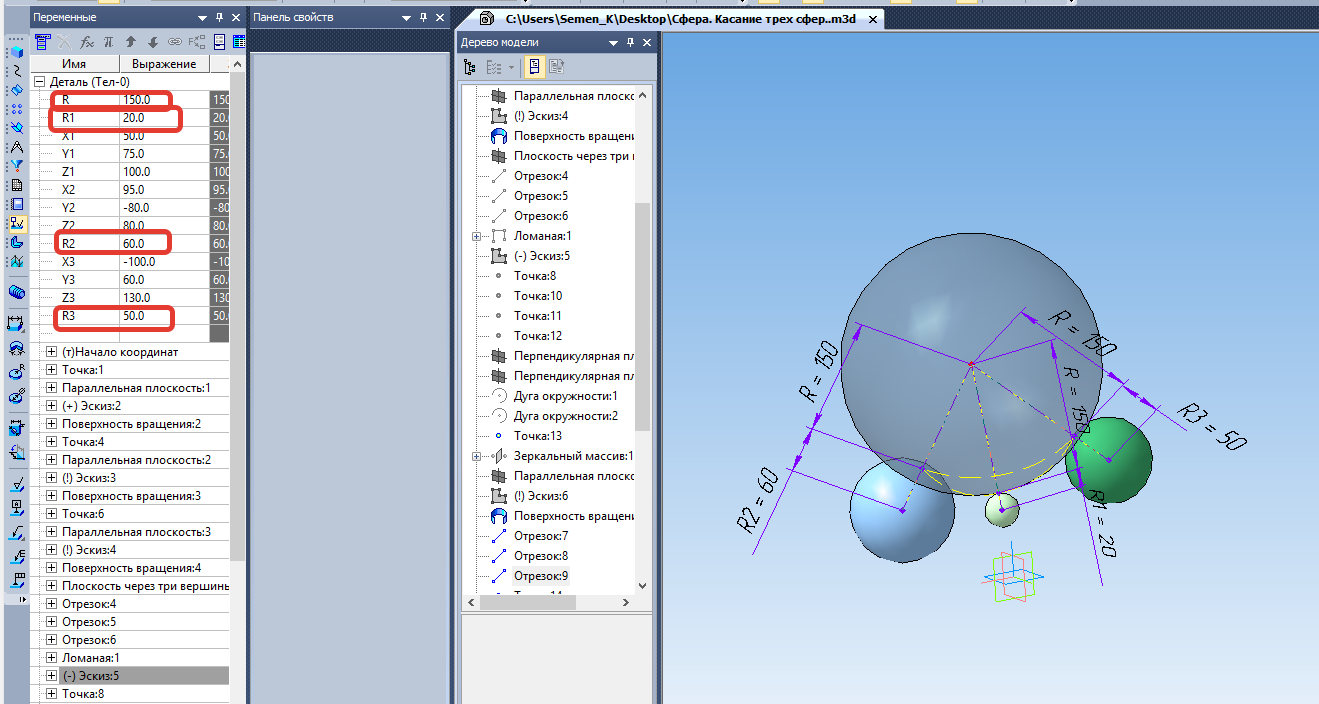1319x704 pixels.
Task: Expand Ломаная:1 in Дерево модели
Action: pyautogui.click(x=476, y=236)
